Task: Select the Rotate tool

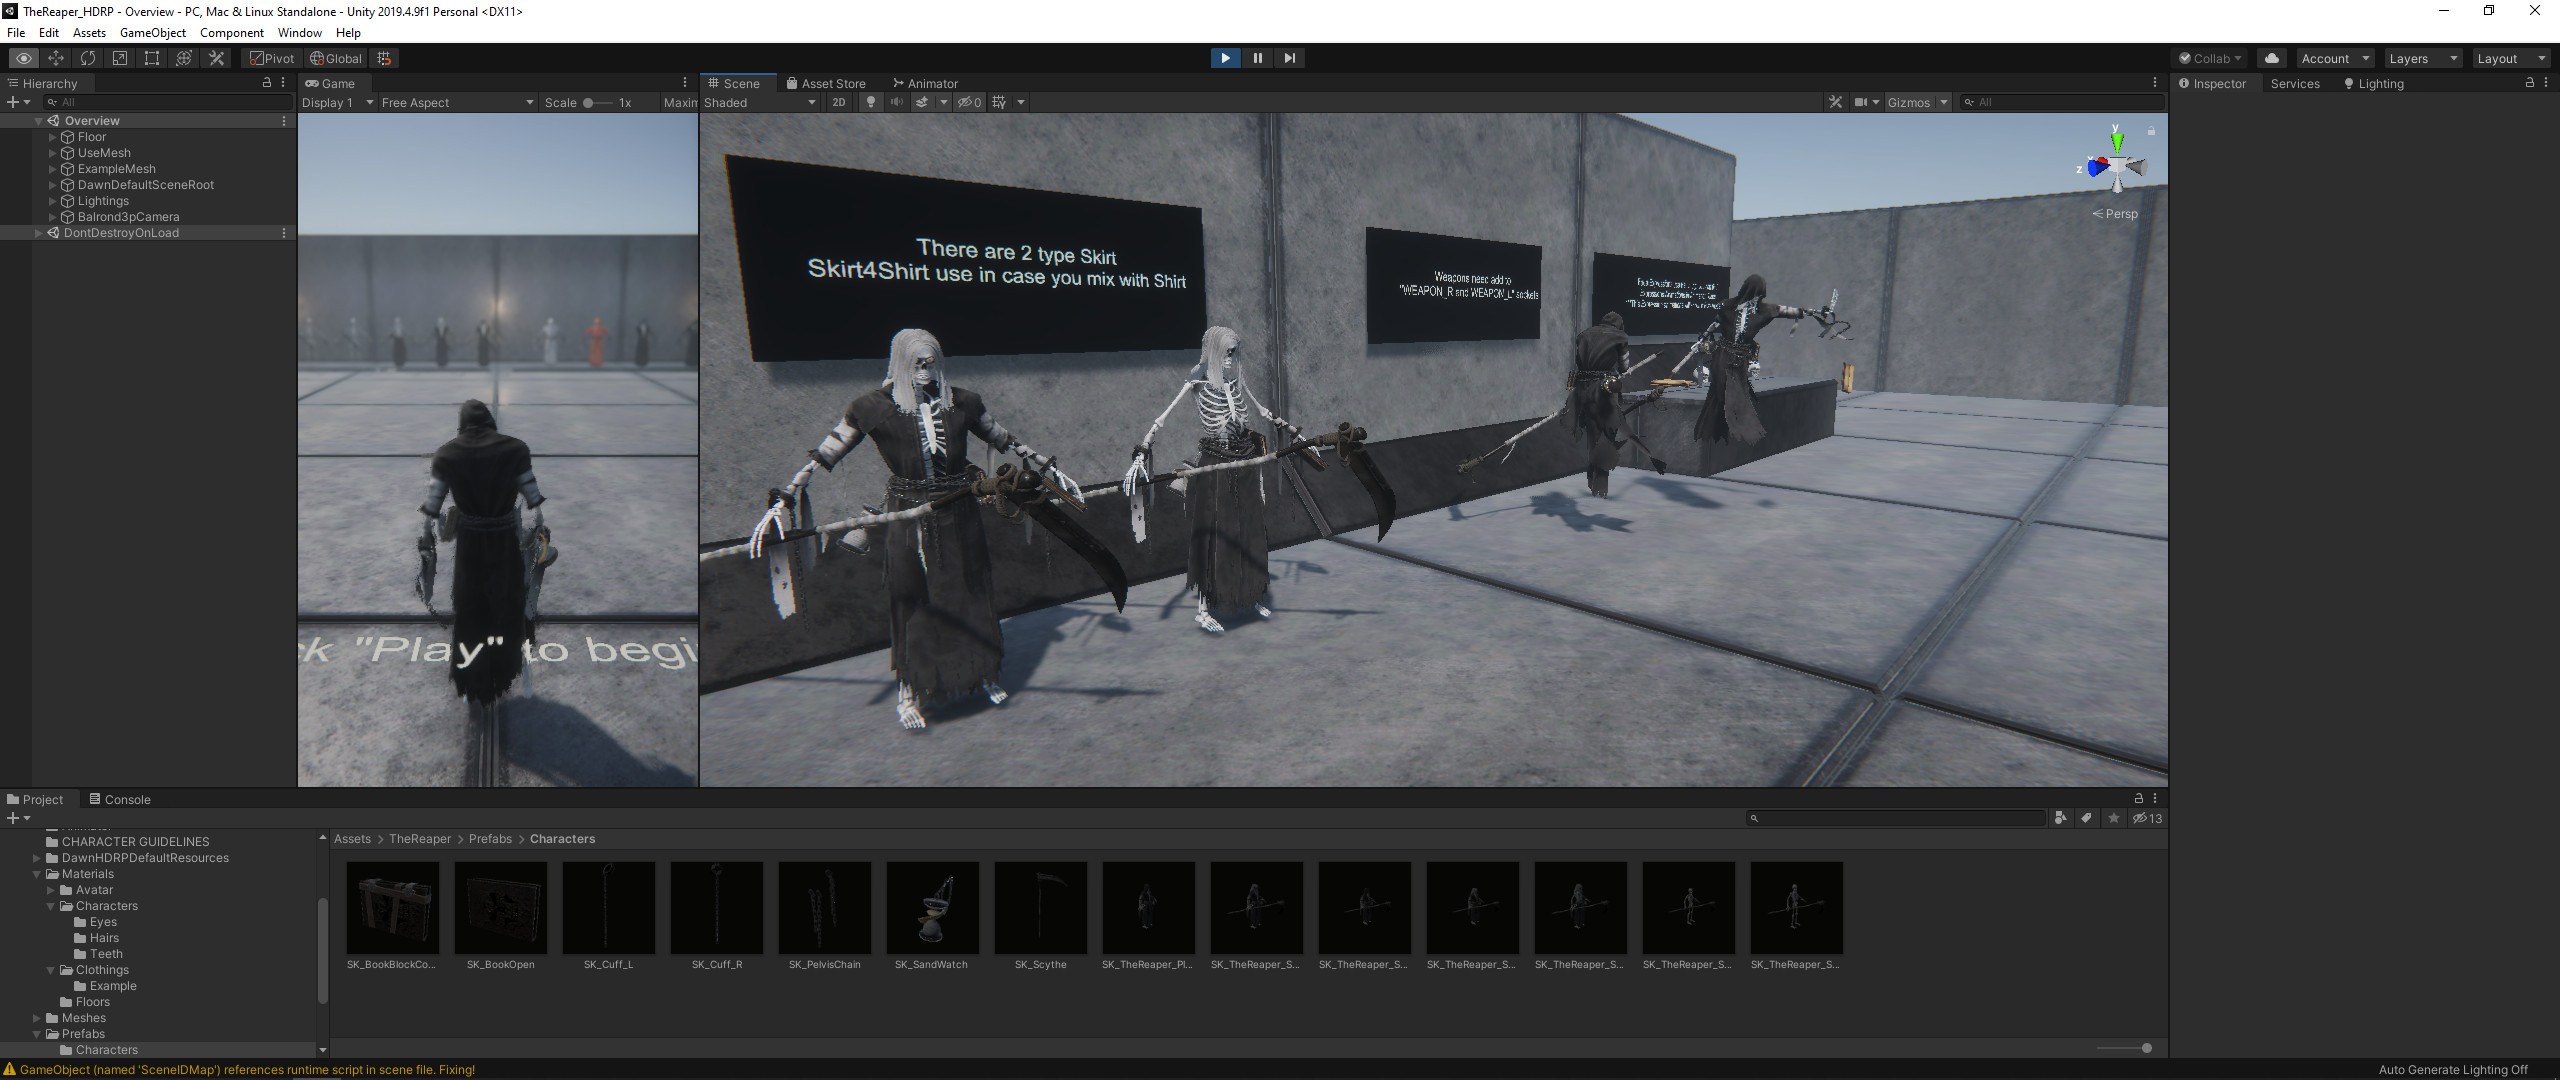Action: [x=88, y=58]
